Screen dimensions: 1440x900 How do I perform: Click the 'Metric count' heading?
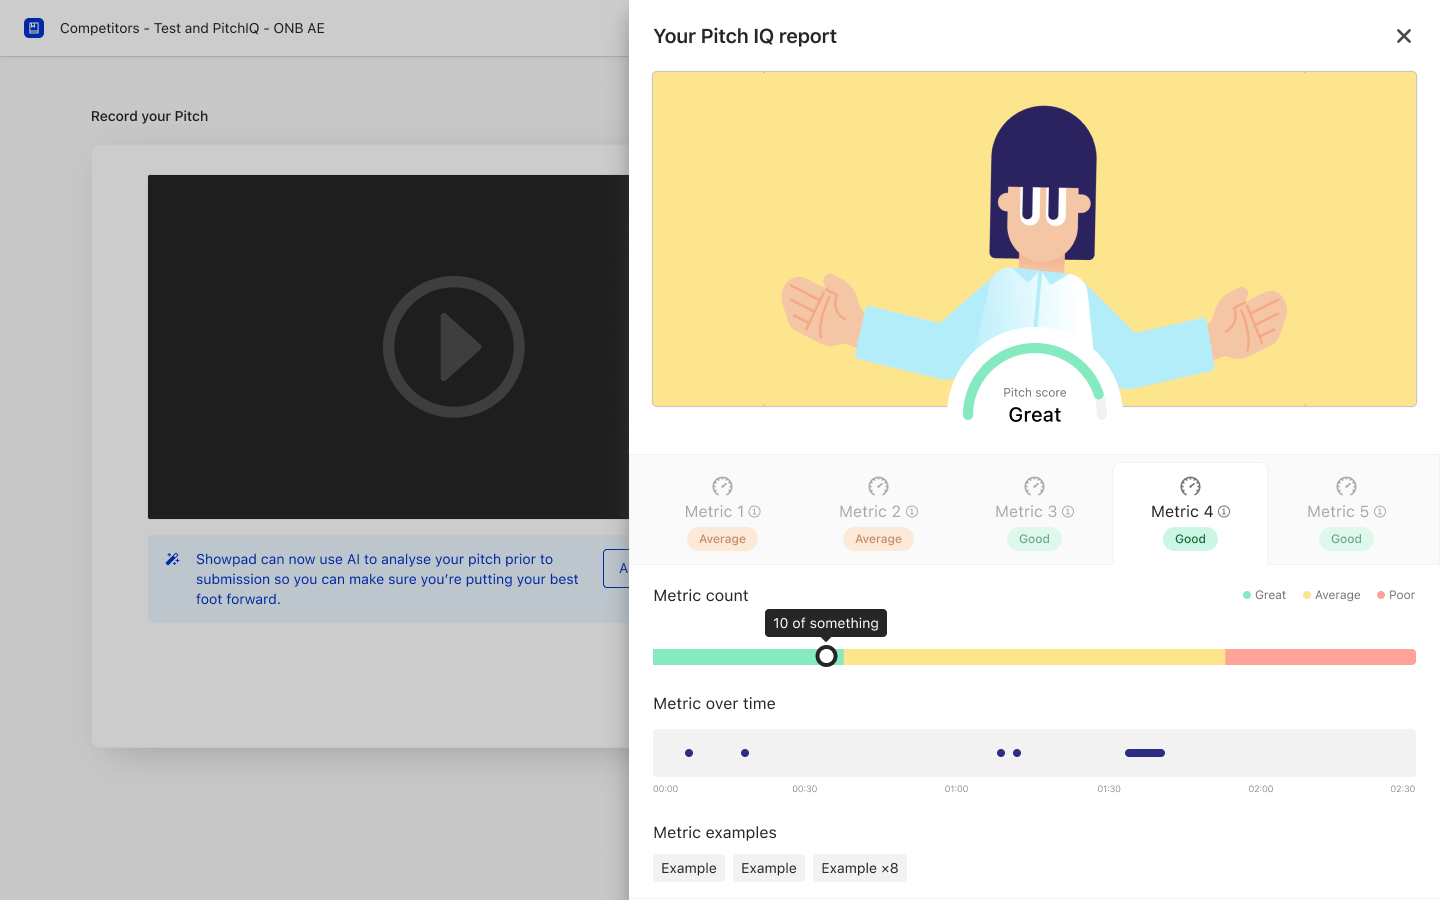[701, 595]
